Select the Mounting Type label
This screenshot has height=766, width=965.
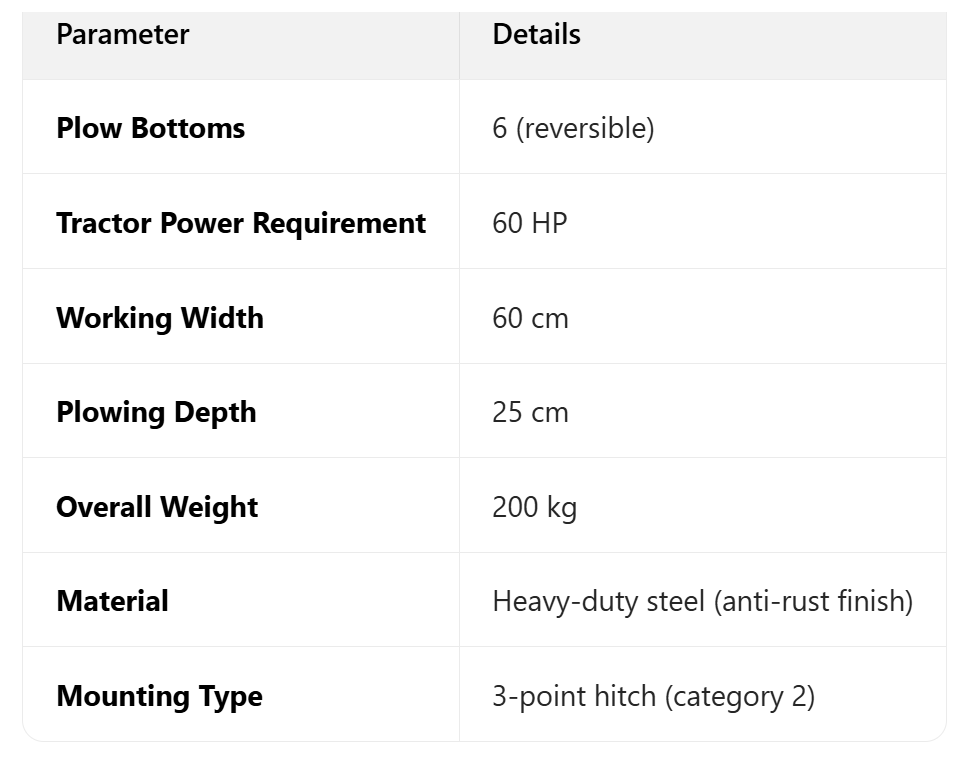tap(159, 696)
